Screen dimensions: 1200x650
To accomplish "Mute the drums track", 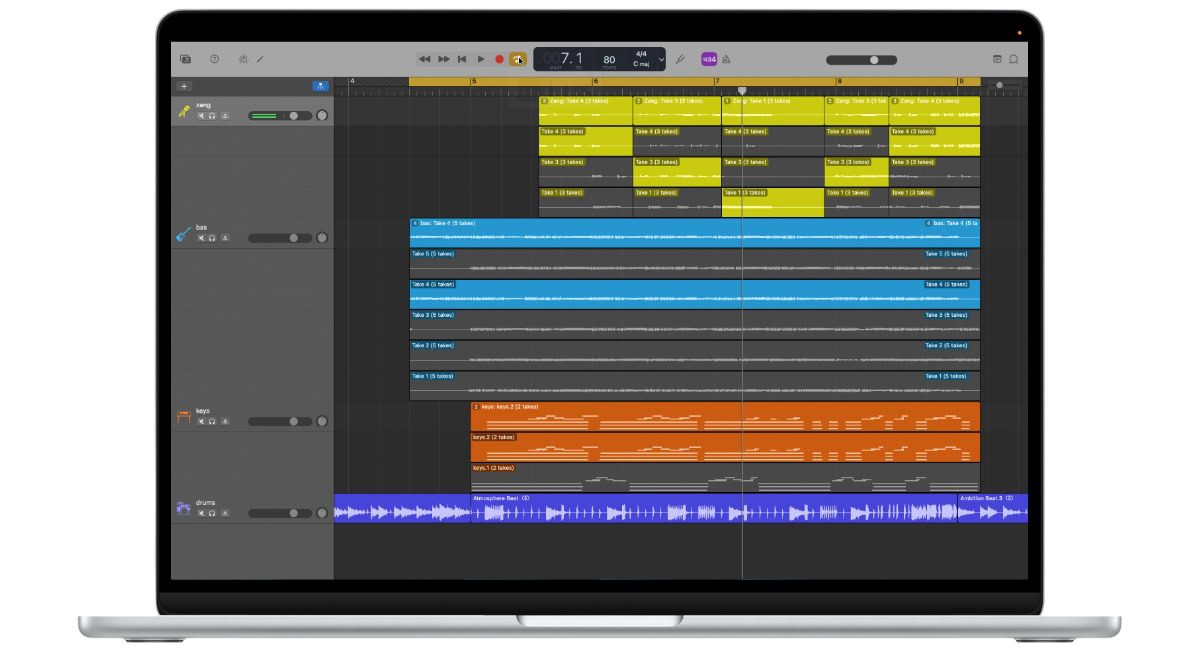I will click(x=201, y=513).
